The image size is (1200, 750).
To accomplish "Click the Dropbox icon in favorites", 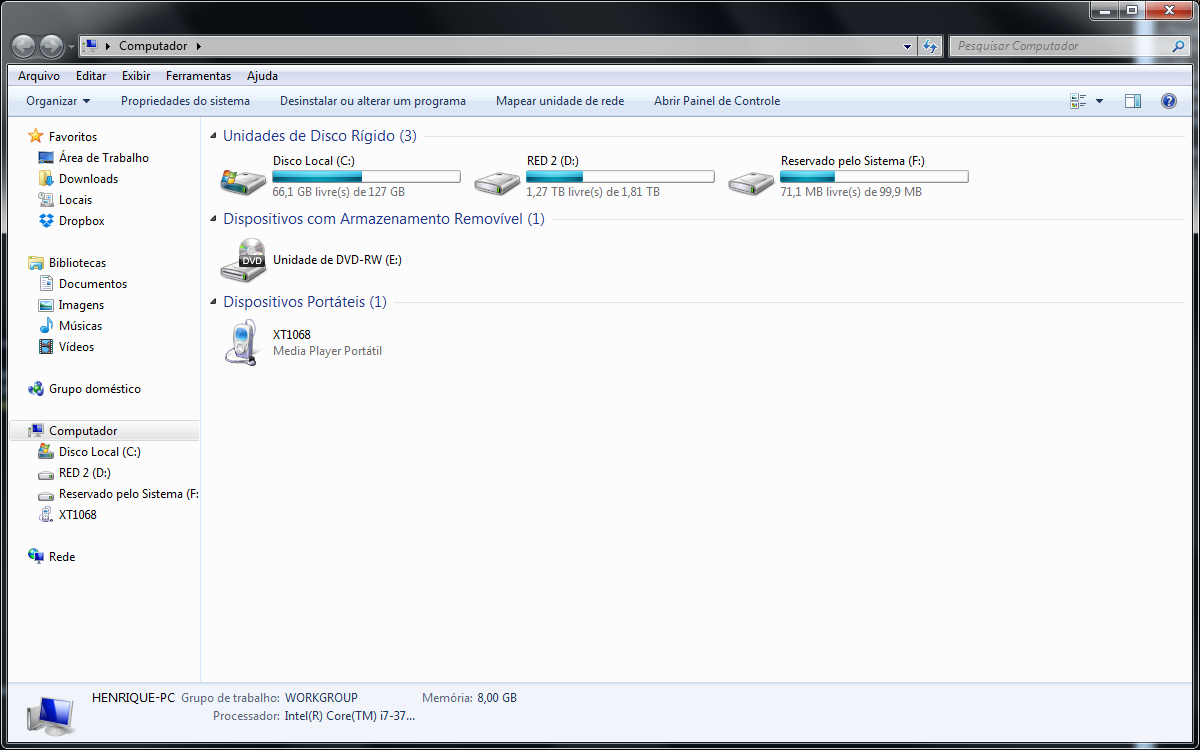I will [x=46, y=221].
